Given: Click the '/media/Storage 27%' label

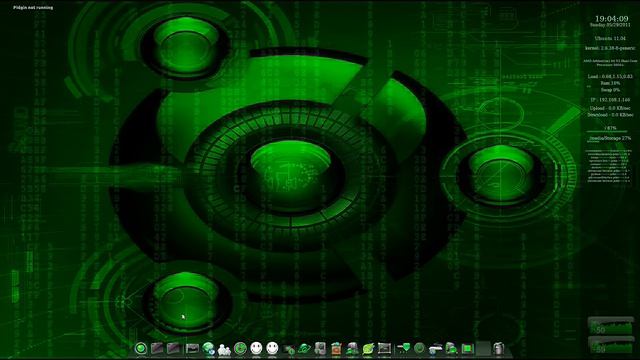Looking at the screenshot, I should click(610, 138).
